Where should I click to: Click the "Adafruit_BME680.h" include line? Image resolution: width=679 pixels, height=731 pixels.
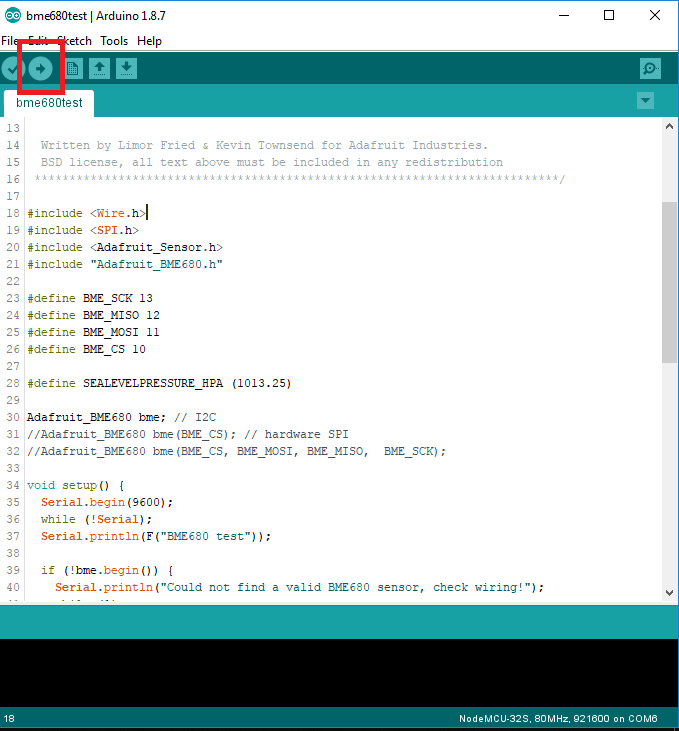125,264
